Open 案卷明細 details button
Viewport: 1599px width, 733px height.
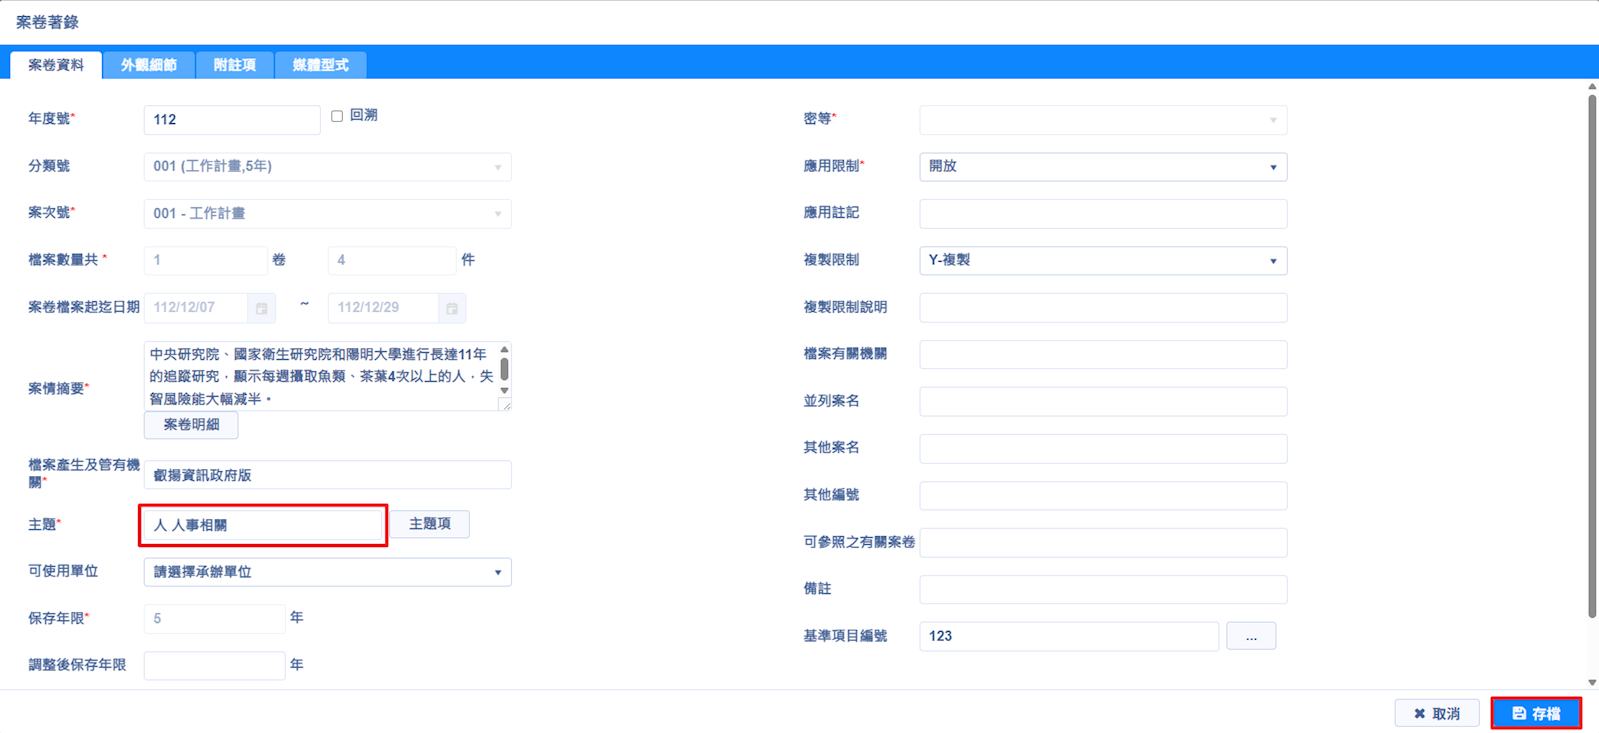point(191,425)
